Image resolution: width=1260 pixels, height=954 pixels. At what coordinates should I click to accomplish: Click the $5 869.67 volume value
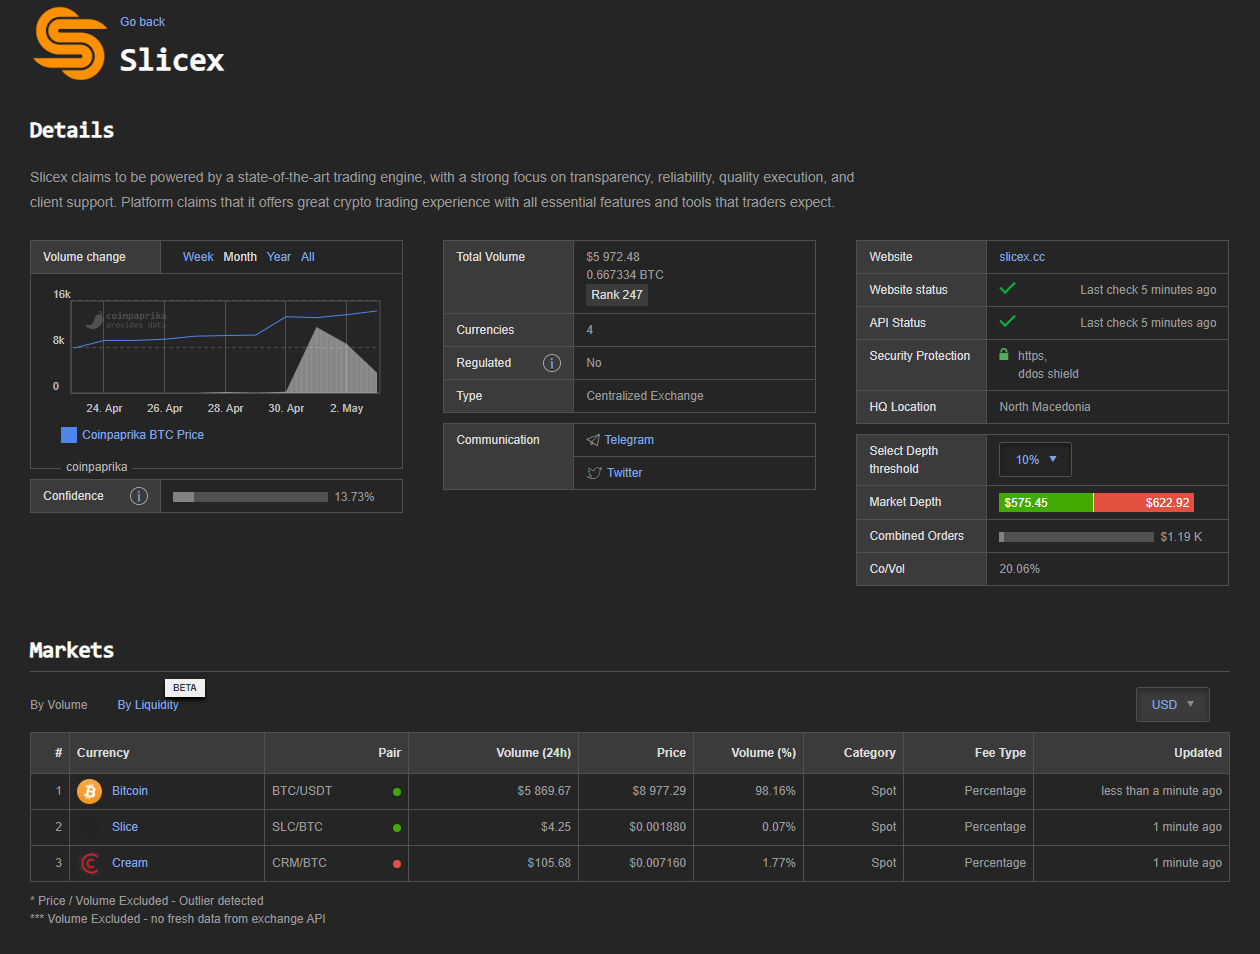[544, 791]
